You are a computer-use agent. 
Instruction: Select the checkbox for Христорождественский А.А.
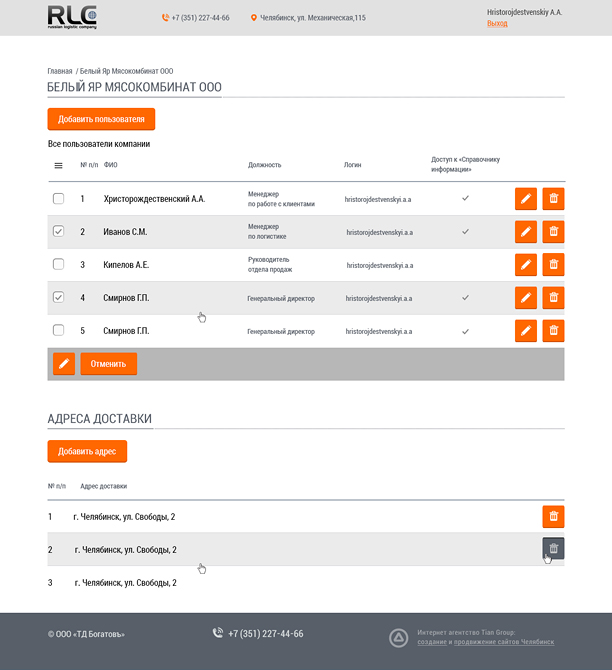pos(59,199)
